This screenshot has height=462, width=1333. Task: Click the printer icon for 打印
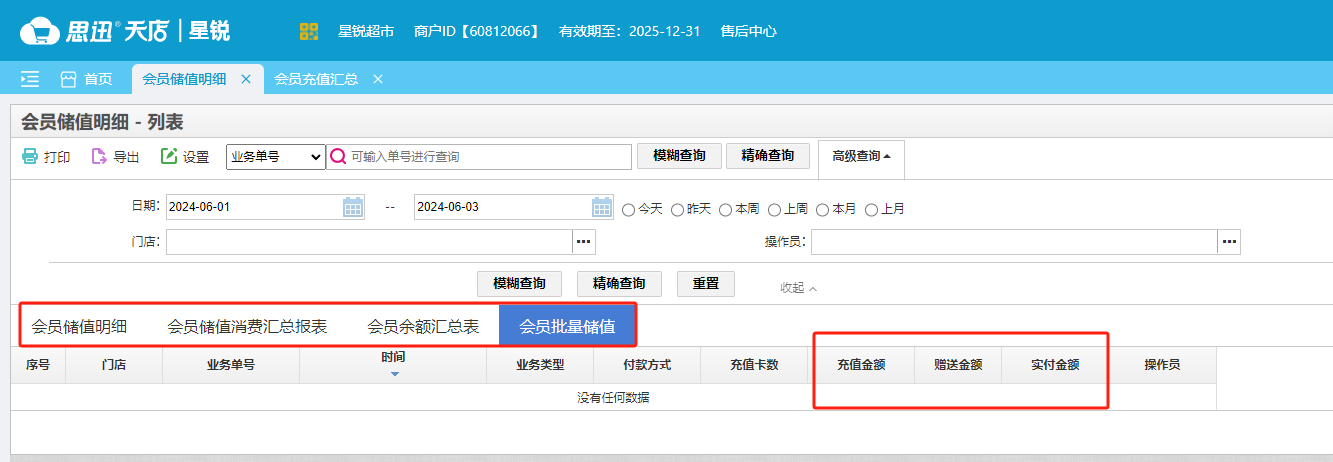30,157
